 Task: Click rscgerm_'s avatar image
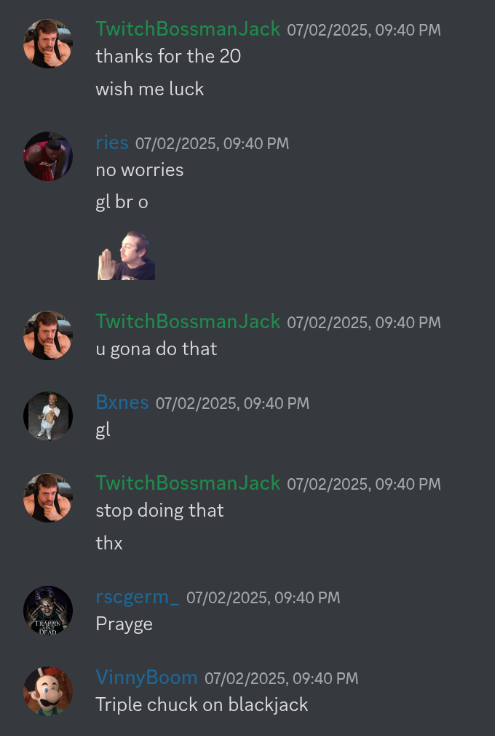[x=48, y=610]
